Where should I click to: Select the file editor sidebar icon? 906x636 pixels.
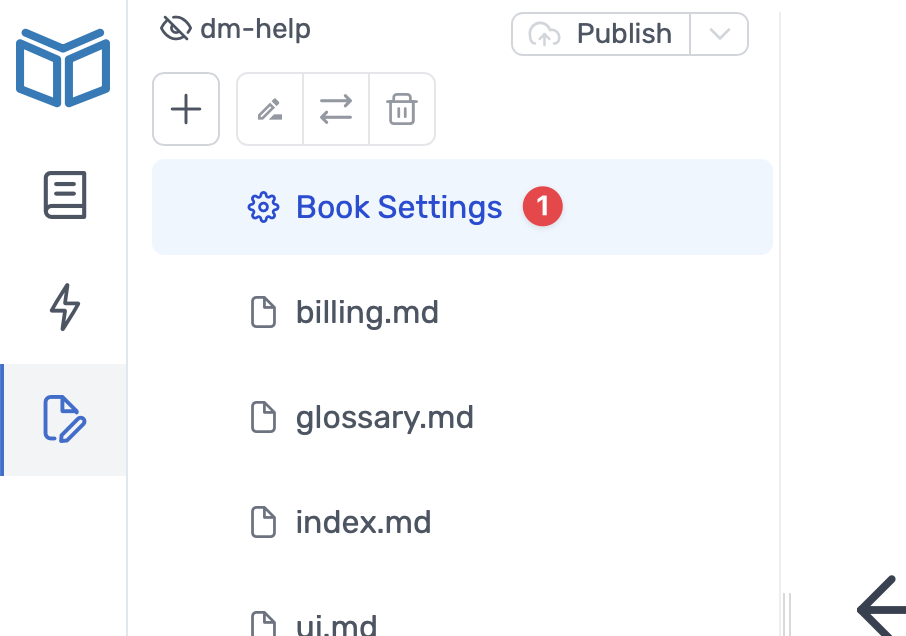click(65, 419)
